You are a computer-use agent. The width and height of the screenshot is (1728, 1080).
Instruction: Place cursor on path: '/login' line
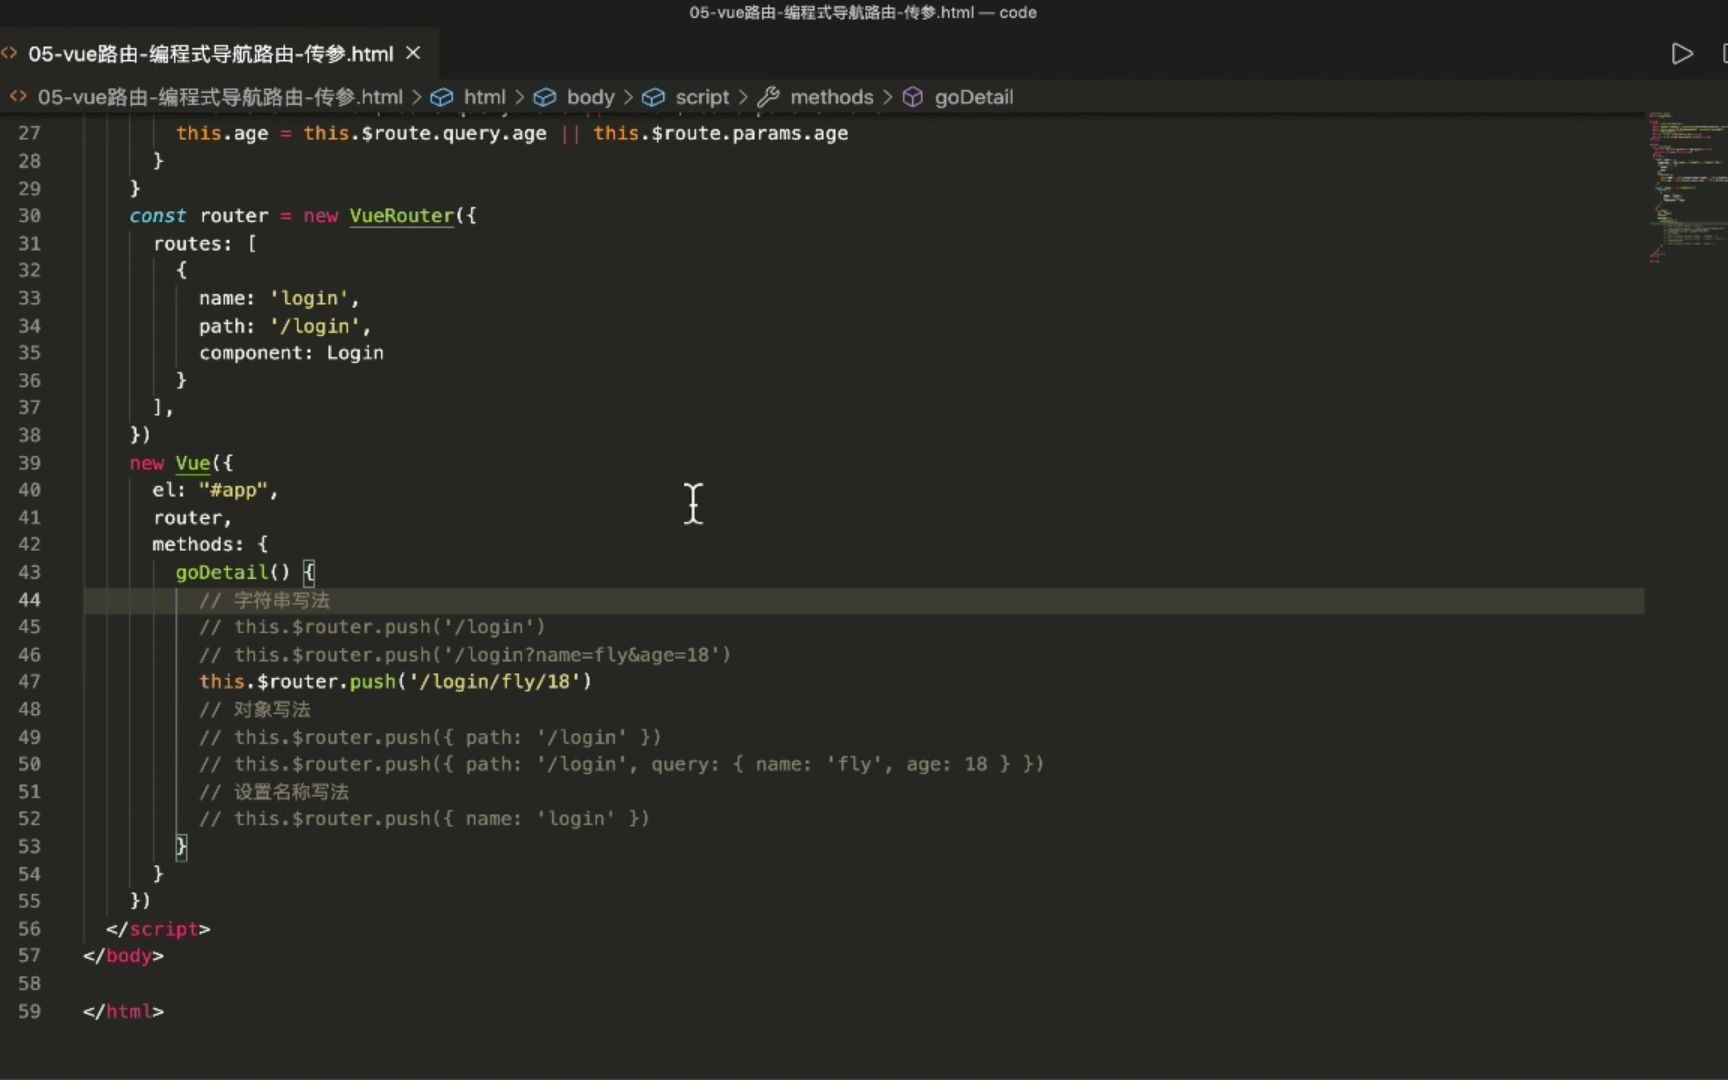click(x=285, y=326)
